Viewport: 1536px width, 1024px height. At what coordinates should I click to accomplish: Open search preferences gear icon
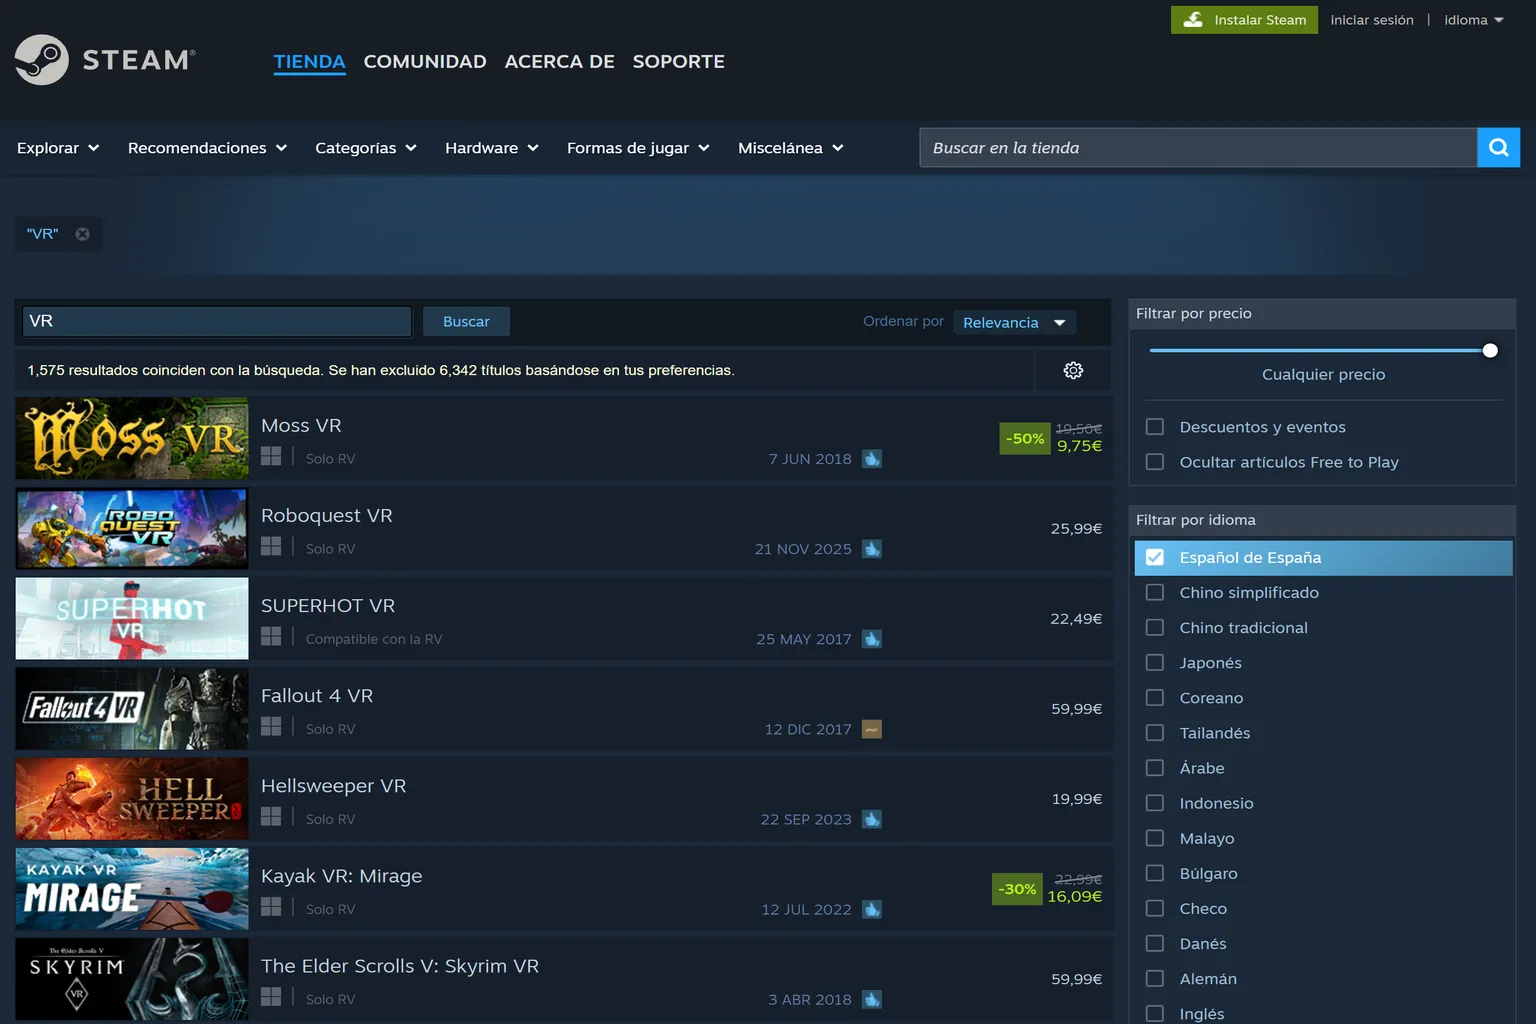(1073, 370)
